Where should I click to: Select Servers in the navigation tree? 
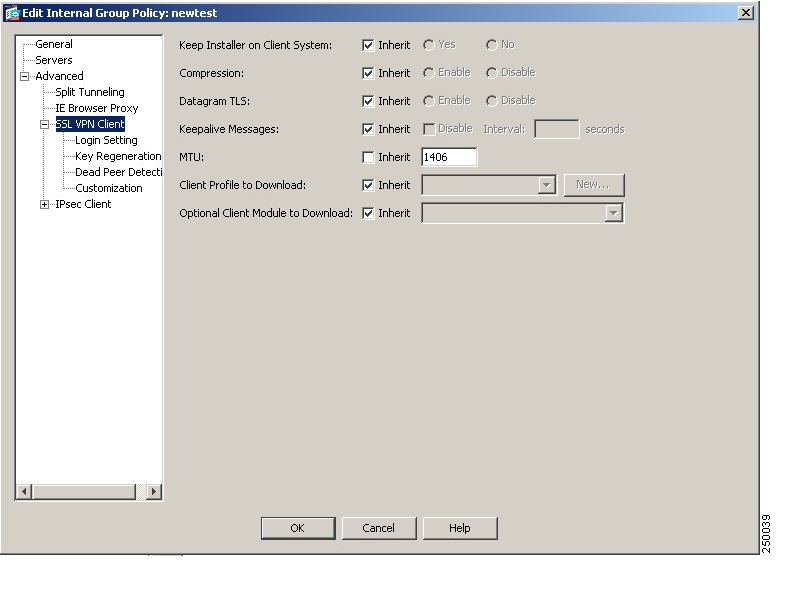pyautogui.click(x=53, y=60)
